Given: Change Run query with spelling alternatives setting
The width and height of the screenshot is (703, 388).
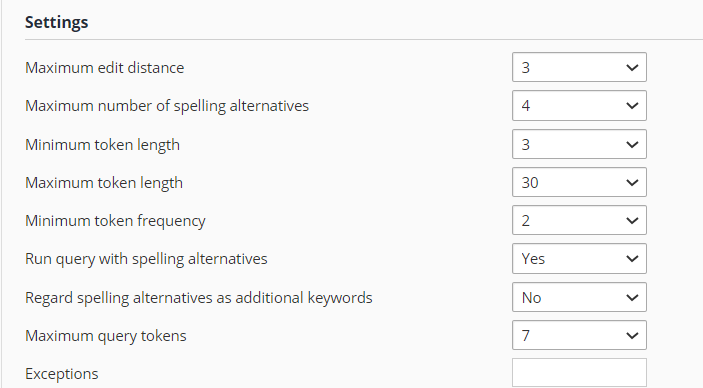Looking at the screenshot, I should tap(579, 258).
